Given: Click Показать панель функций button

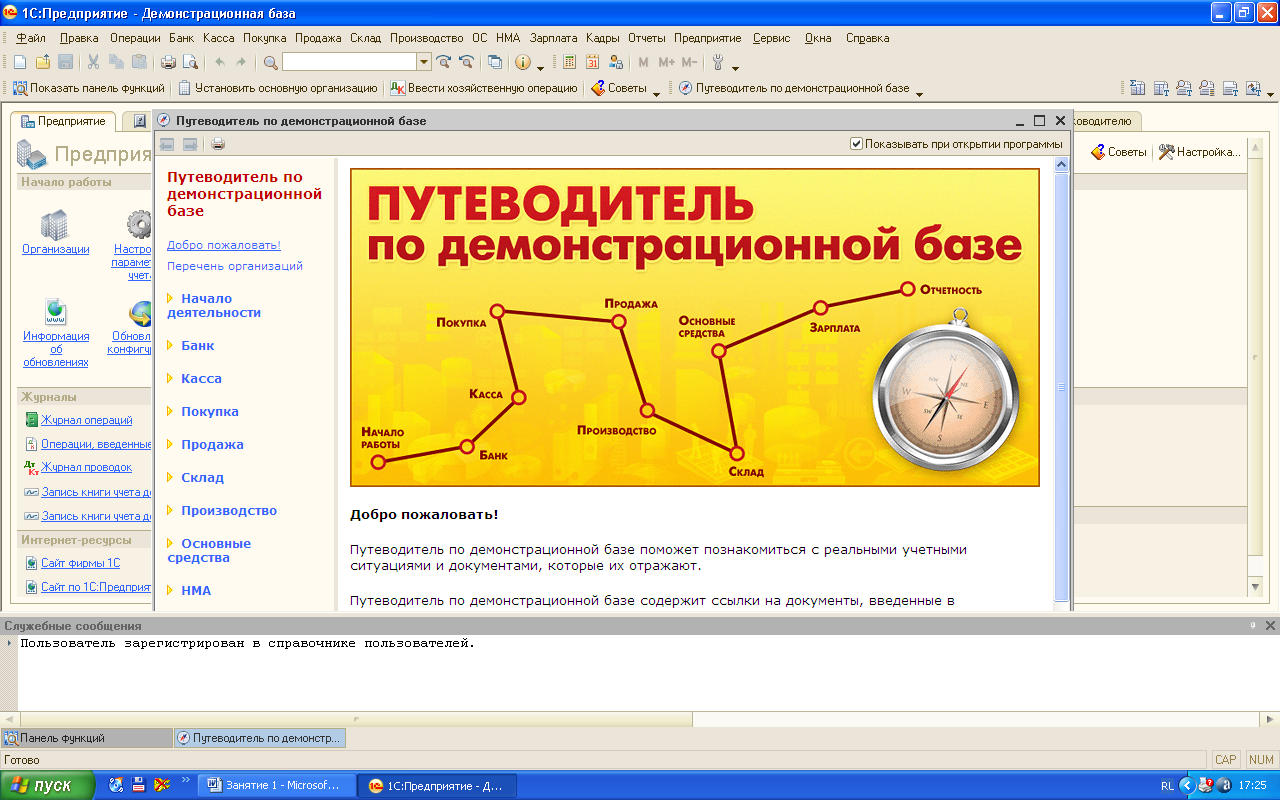Looking at the screenshot, I should pos(89,88).
